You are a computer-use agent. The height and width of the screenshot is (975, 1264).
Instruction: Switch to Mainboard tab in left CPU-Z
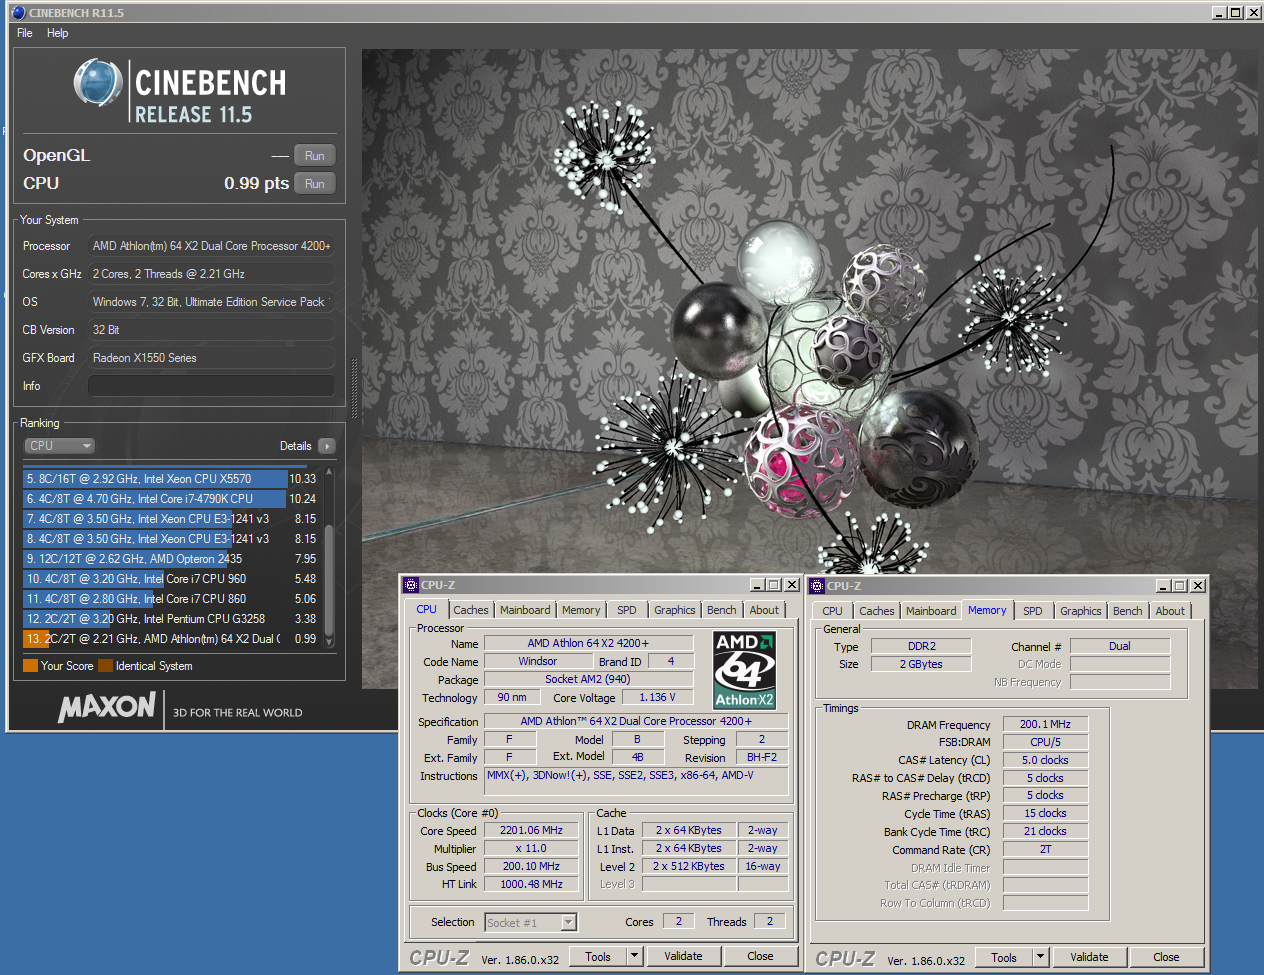525,610
